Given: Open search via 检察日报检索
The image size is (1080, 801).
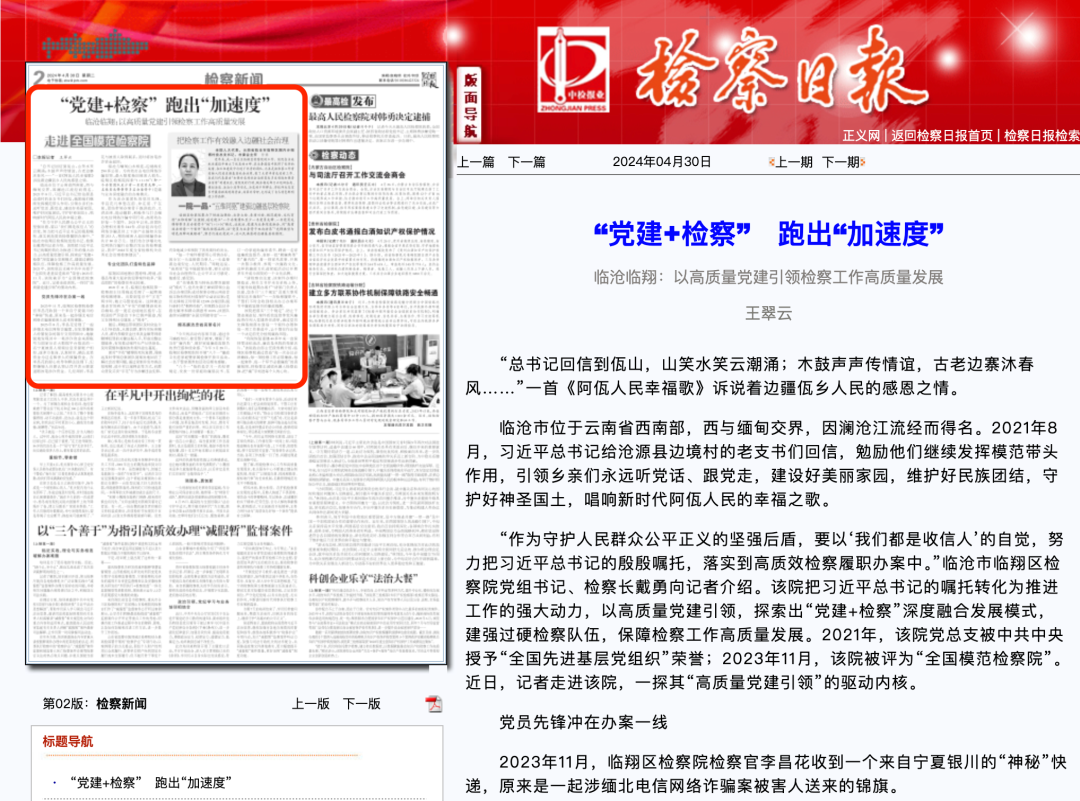Looking at the screenshot, I should click(x=1040, y=136).
